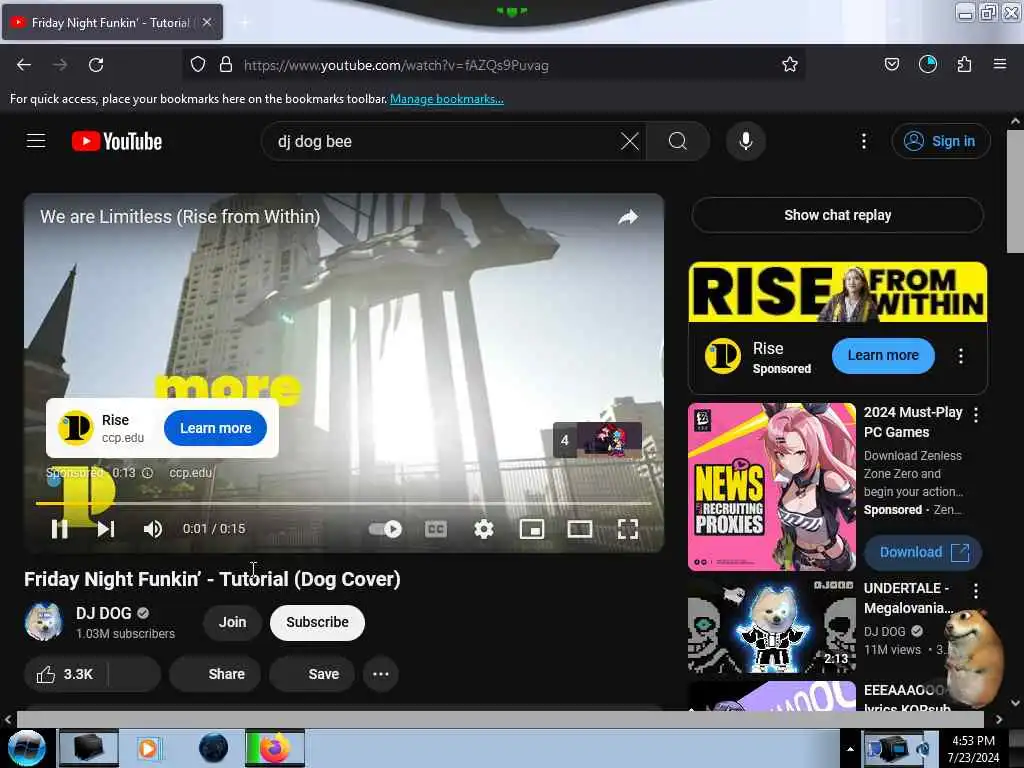Mute the video volume

click(x=153, y=529)
